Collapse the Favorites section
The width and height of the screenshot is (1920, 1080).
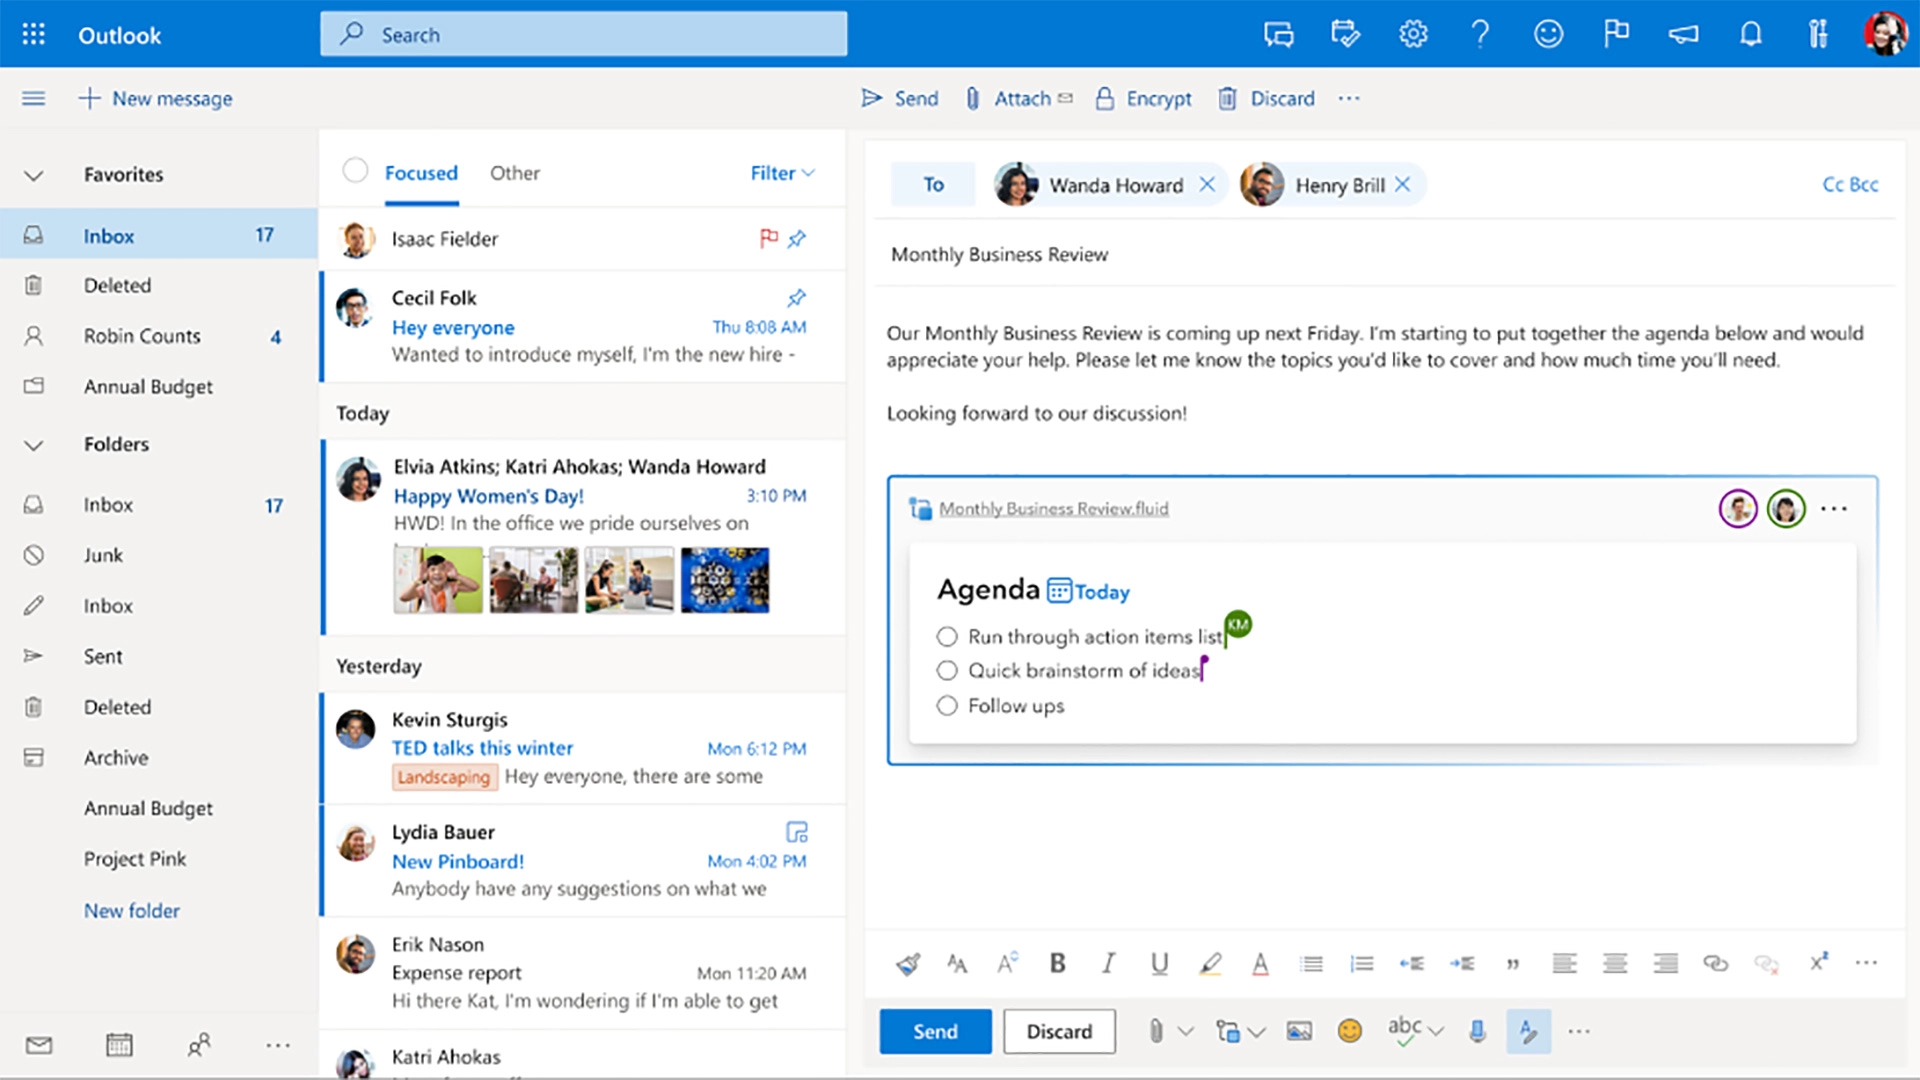(34, 175)
